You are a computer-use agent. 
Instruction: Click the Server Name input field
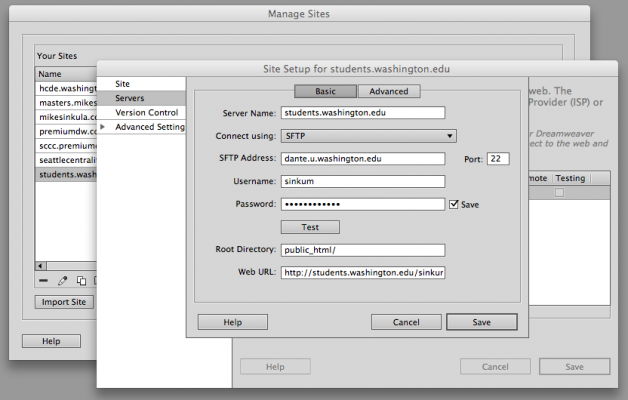click(x=363, y=113)
